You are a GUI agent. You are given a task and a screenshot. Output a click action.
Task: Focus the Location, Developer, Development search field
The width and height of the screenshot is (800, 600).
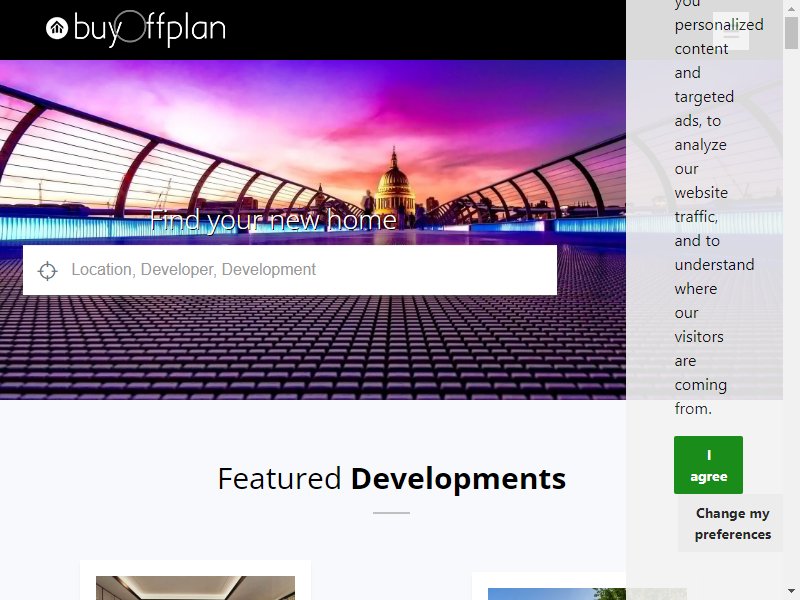290,270
